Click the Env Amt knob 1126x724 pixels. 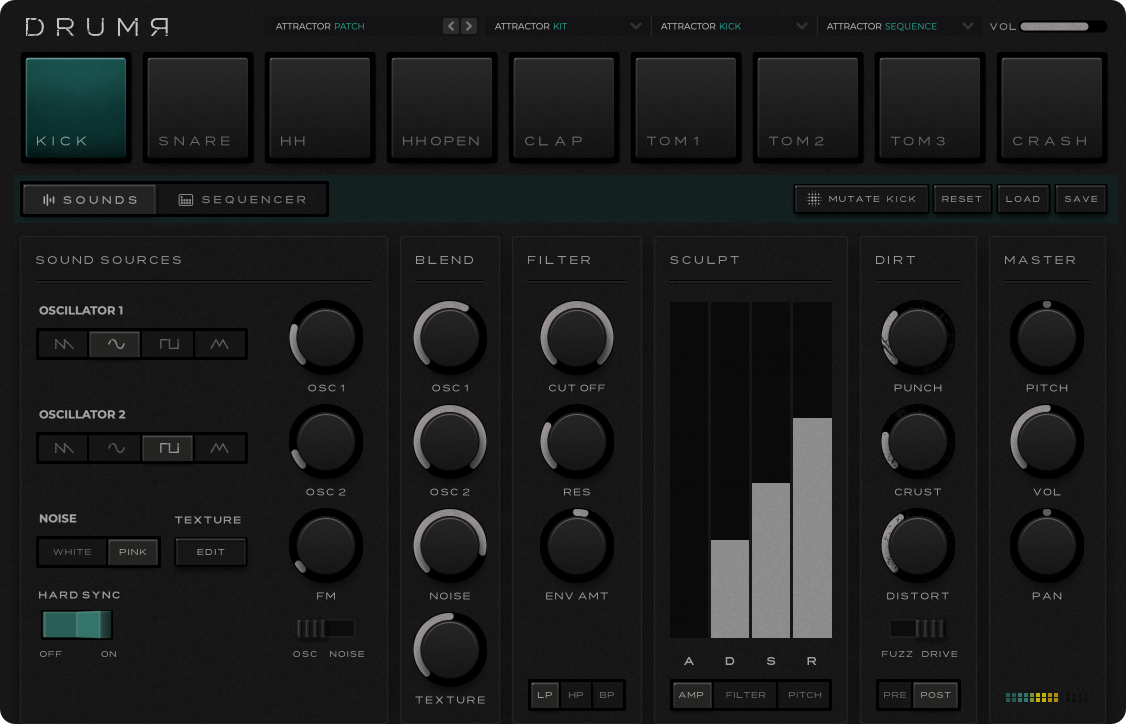tap(577, 546)
